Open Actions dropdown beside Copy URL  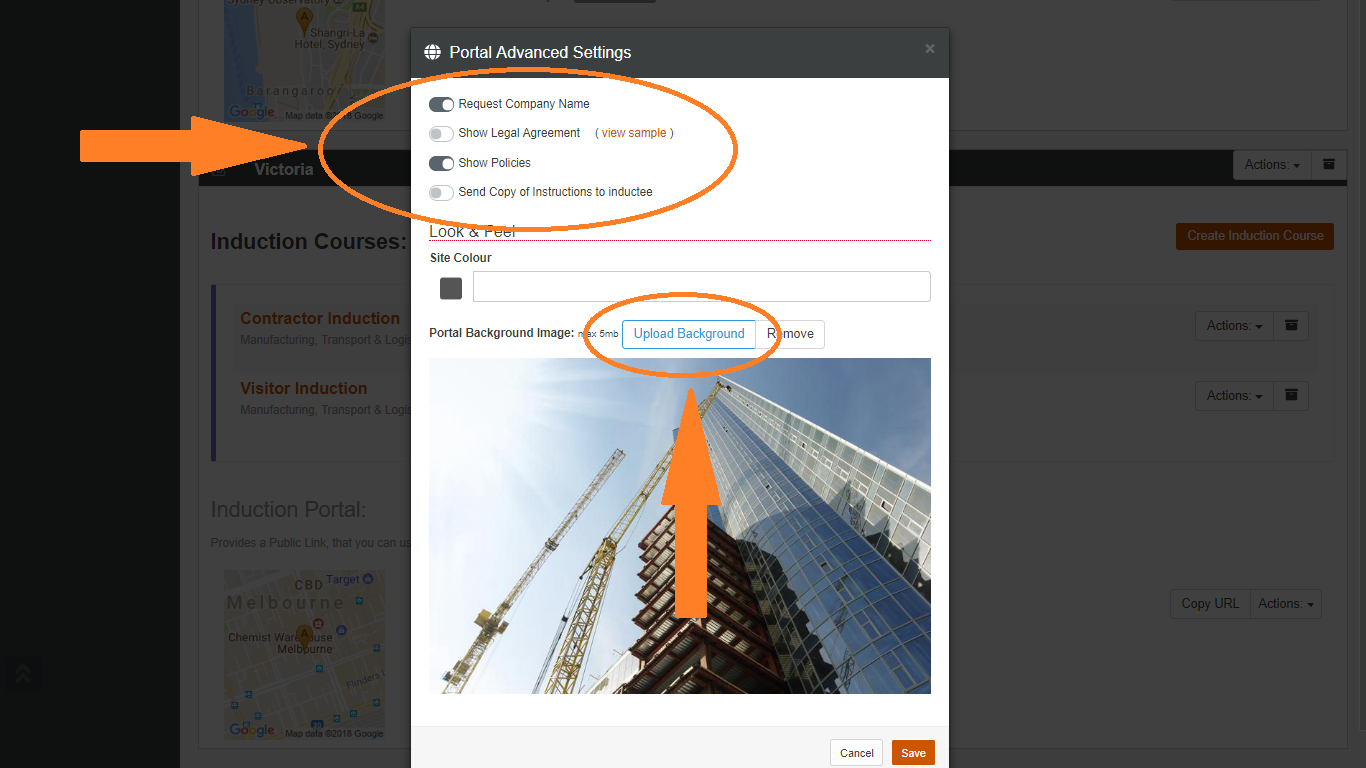click(1286, 604)
